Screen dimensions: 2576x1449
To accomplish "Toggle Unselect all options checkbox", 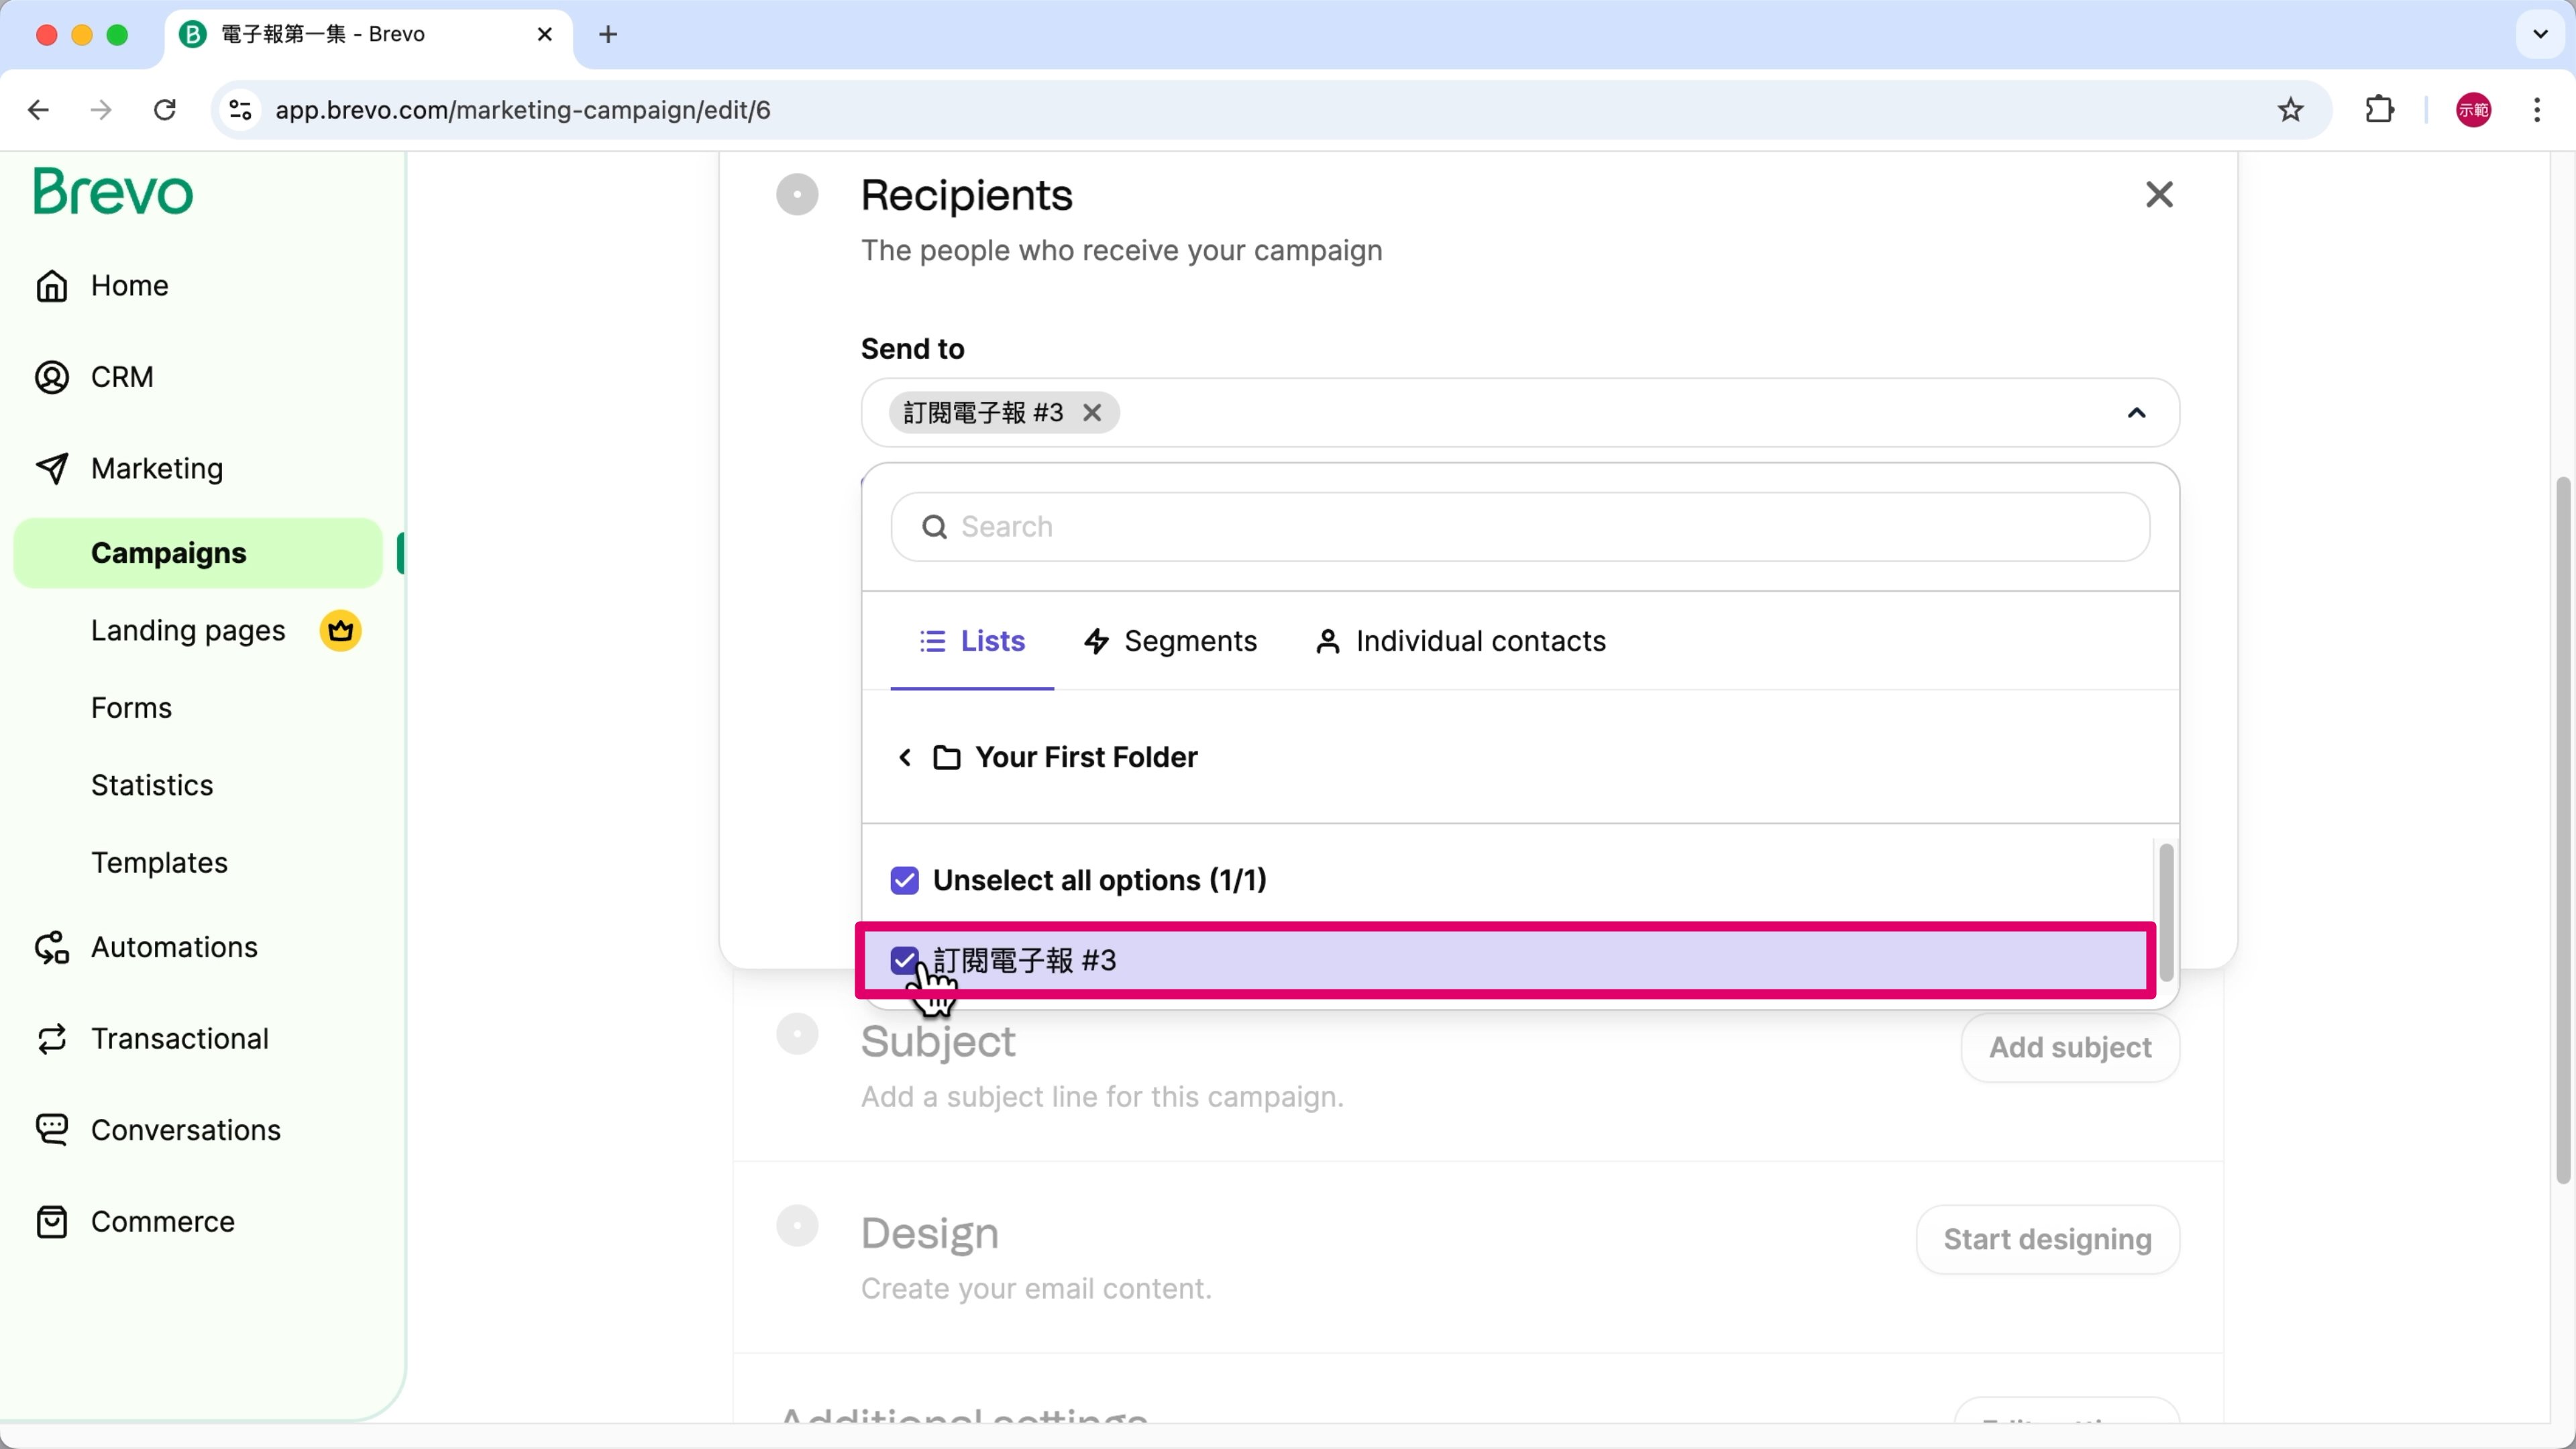I will click(904, 880).
